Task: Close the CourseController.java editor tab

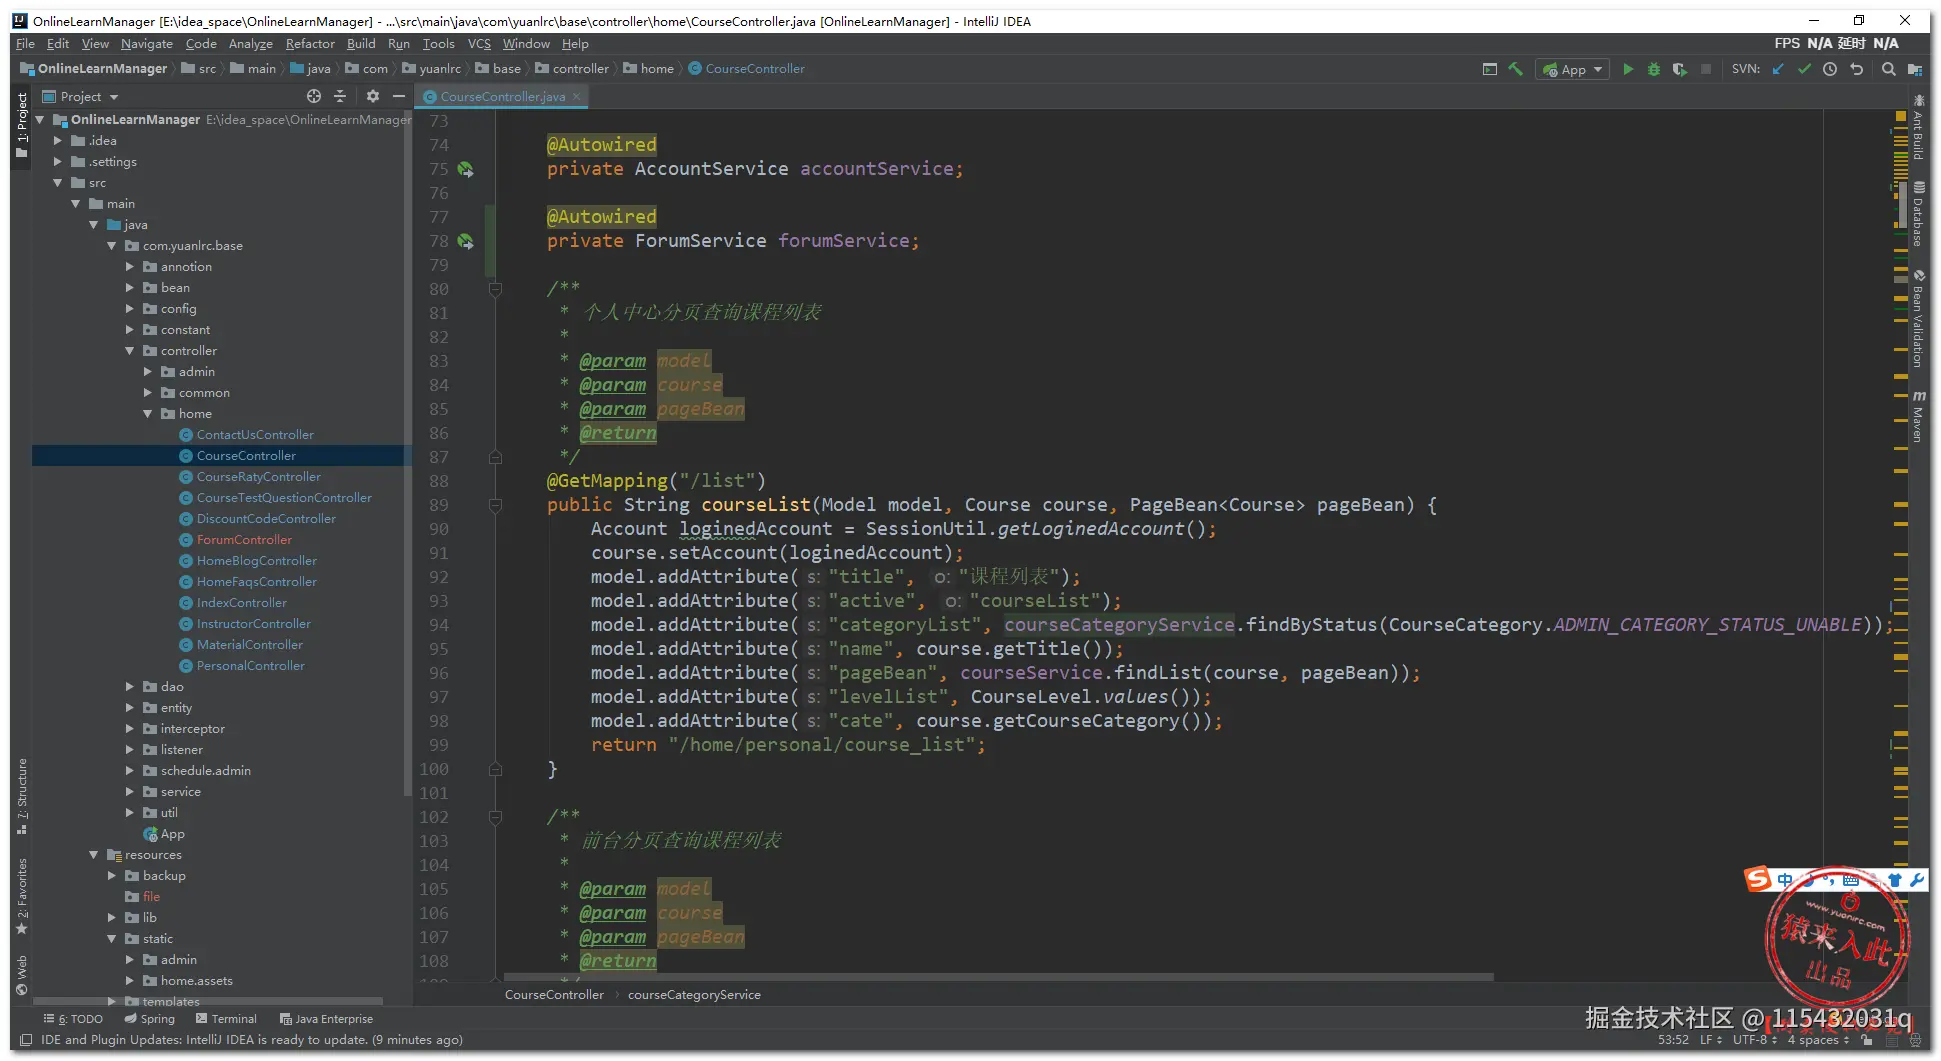Action: click(x=577, y=97)
